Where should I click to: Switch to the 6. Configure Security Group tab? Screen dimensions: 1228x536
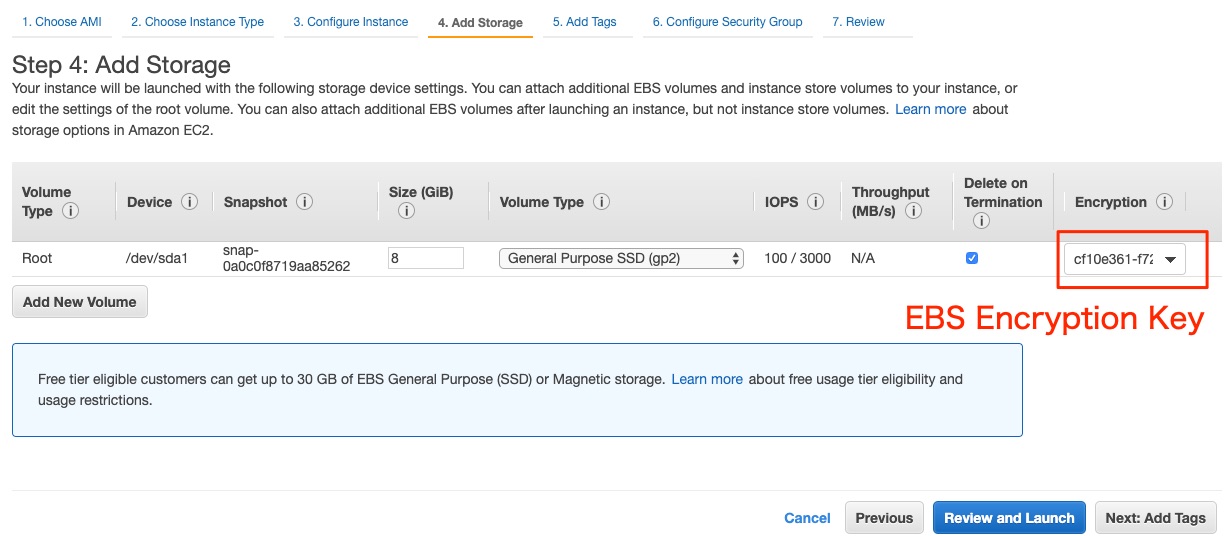(727, 22)
